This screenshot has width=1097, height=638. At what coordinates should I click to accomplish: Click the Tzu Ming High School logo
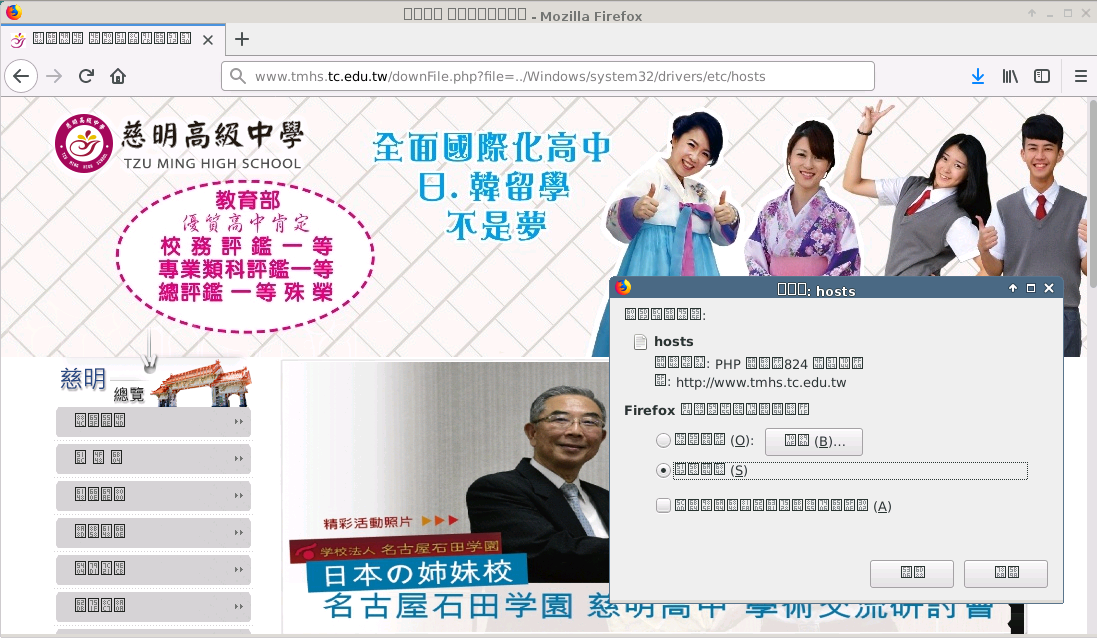coord(84,143)
